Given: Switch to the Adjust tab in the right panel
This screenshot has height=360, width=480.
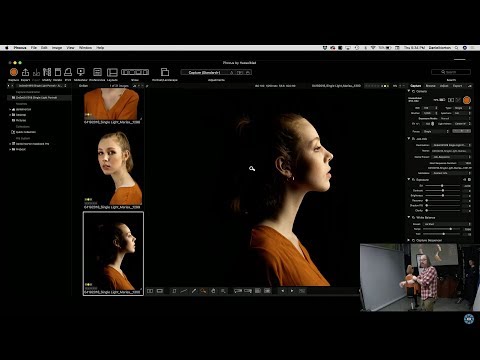Looking at the screenshot, I should pyautogui.click(x=444, y=86).
